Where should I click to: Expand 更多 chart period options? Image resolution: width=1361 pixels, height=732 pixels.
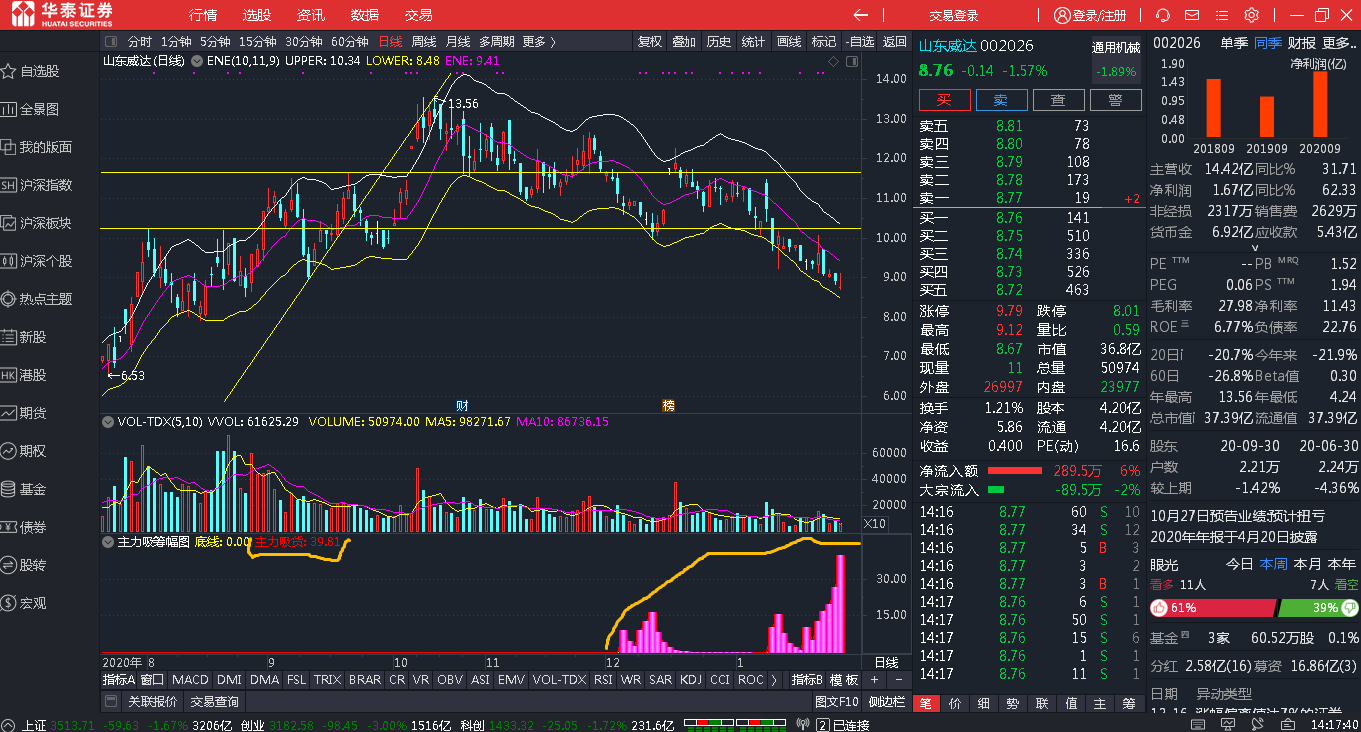click(538, 41)
